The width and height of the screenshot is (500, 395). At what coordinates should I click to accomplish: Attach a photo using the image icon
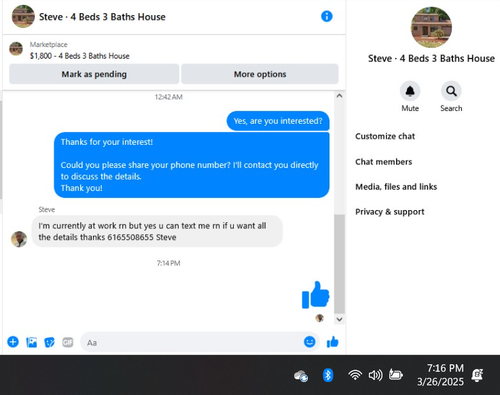tap(32, 342)
